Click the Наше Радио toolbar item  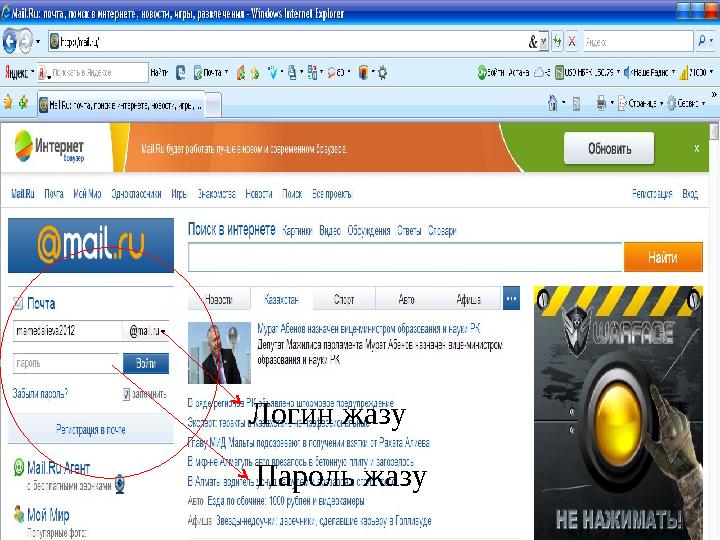649,73
